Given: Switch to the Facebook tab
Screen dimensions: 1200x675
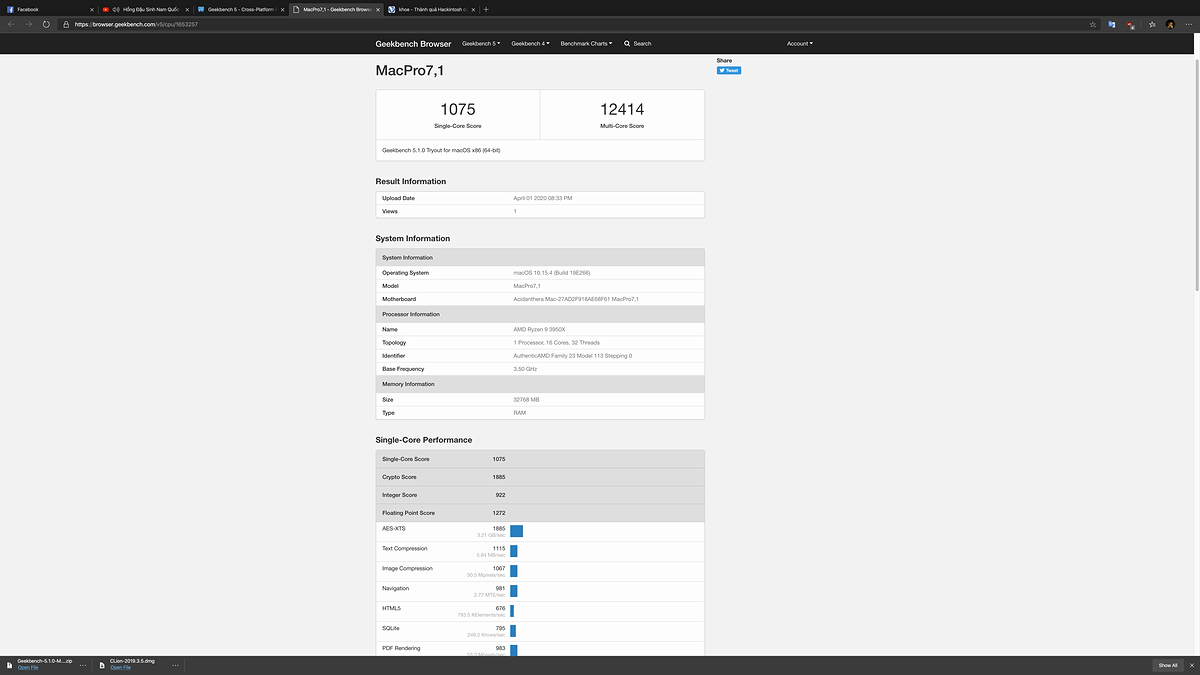Looking at the screenshot, I should tap(50, 9).
